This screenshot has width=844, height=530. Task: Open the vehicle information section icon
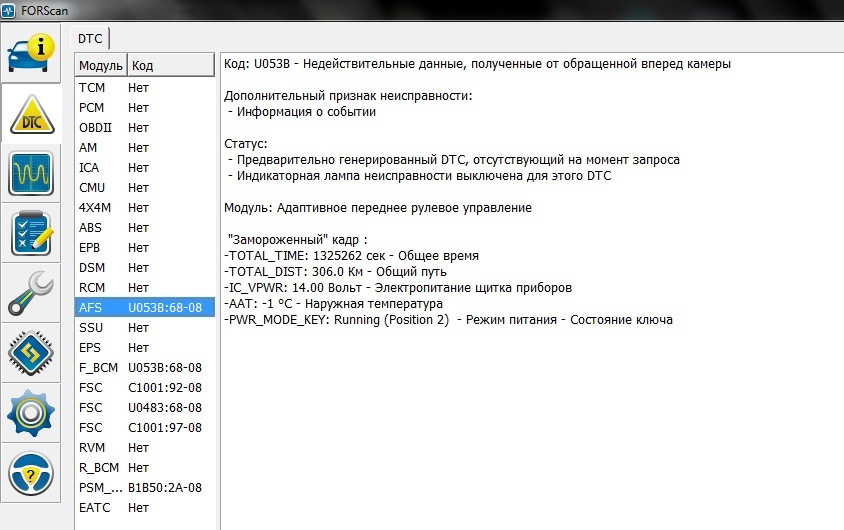[31, 53]
